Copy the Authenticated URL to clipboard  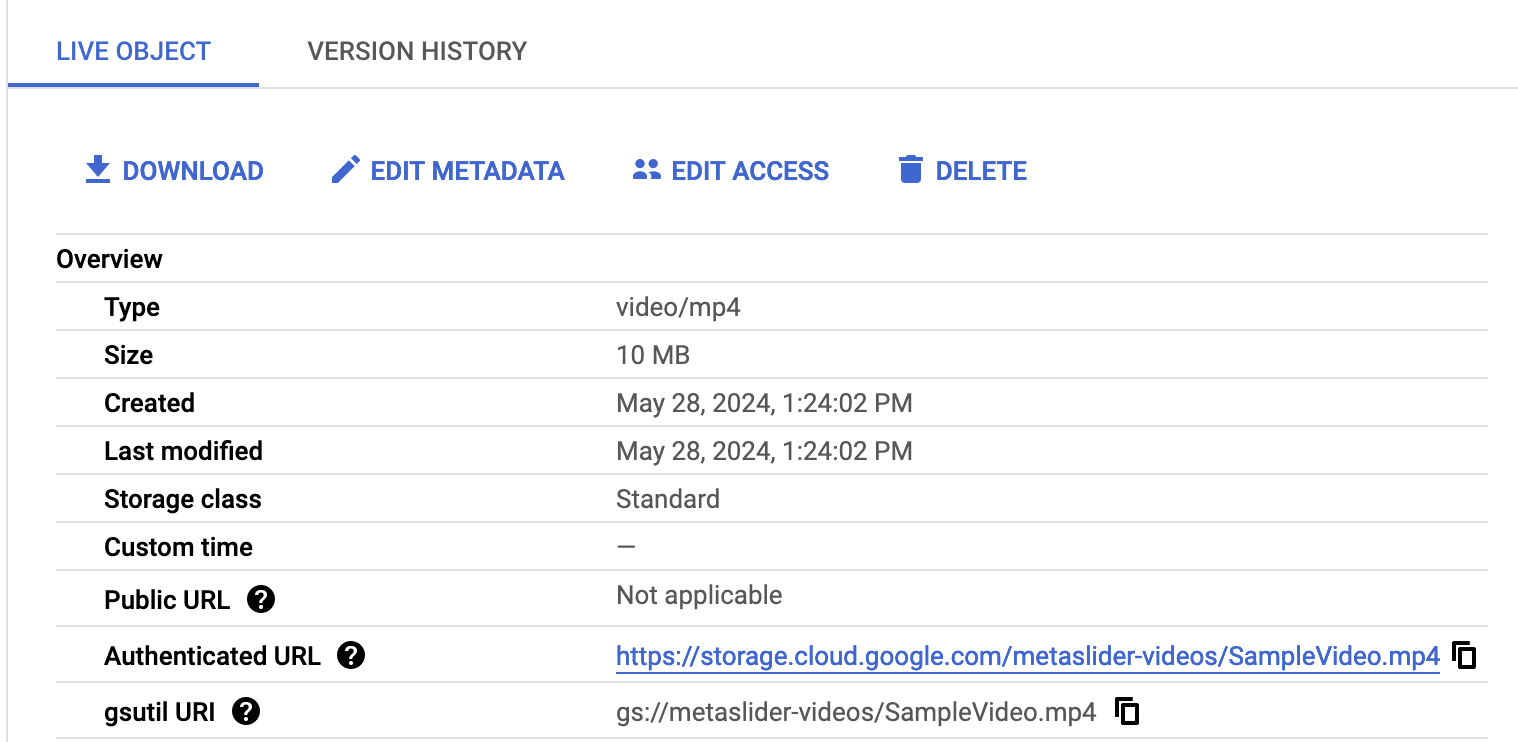1464,656
